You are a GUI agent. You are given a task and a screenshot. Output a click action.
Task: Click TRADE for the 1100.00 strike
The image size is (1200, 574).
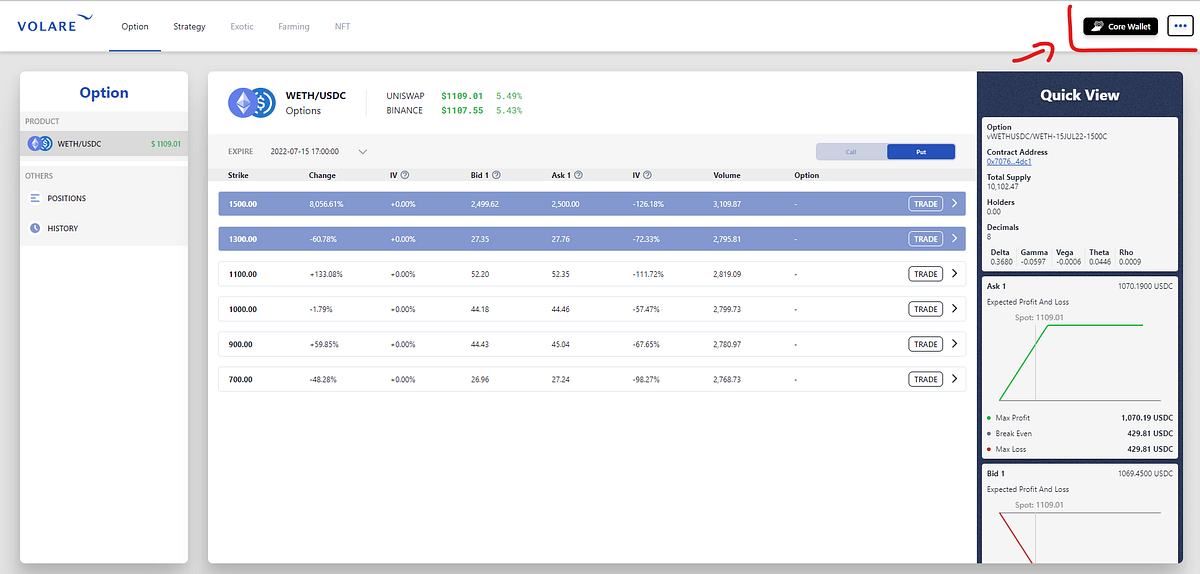point(926,274)
